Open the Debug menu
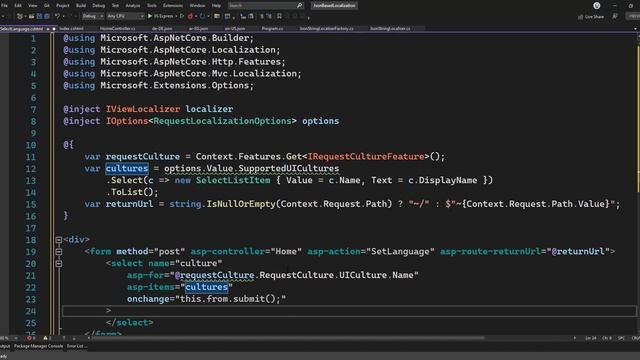 click(98, 6)
